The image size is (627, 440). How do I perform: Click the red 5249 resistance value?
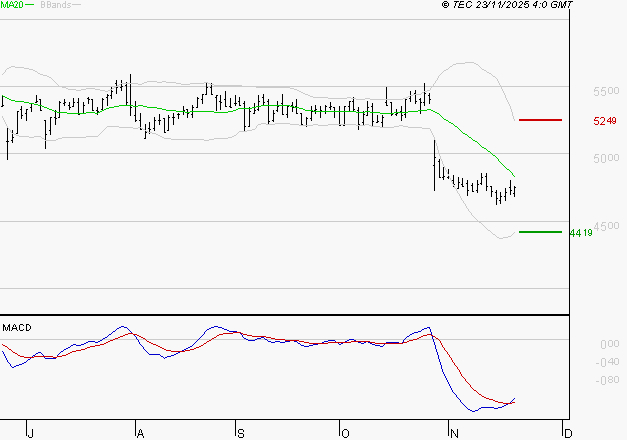[605, 121]
